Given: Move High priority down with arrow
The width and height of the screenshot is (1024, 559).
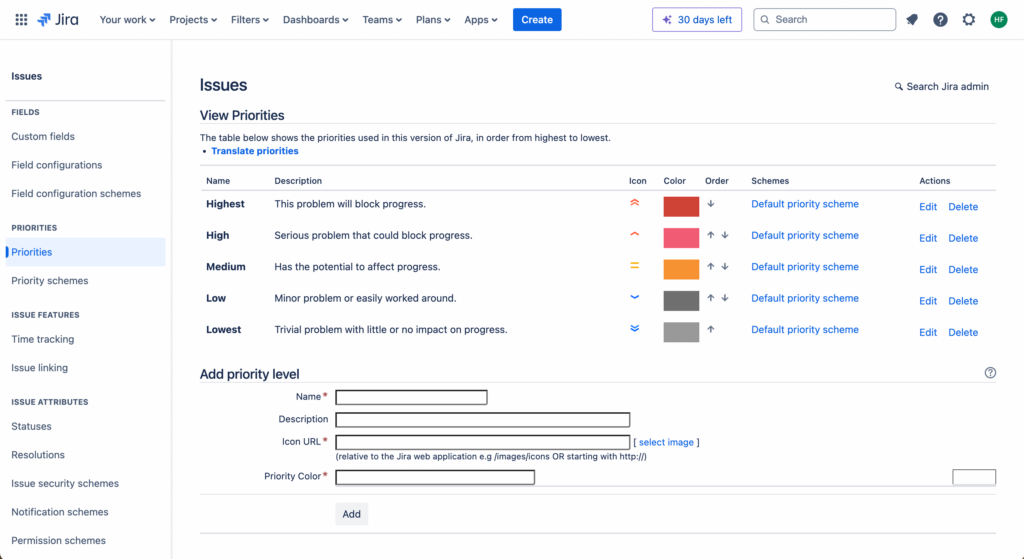Looking at the screenshot, I should (725, 235).
